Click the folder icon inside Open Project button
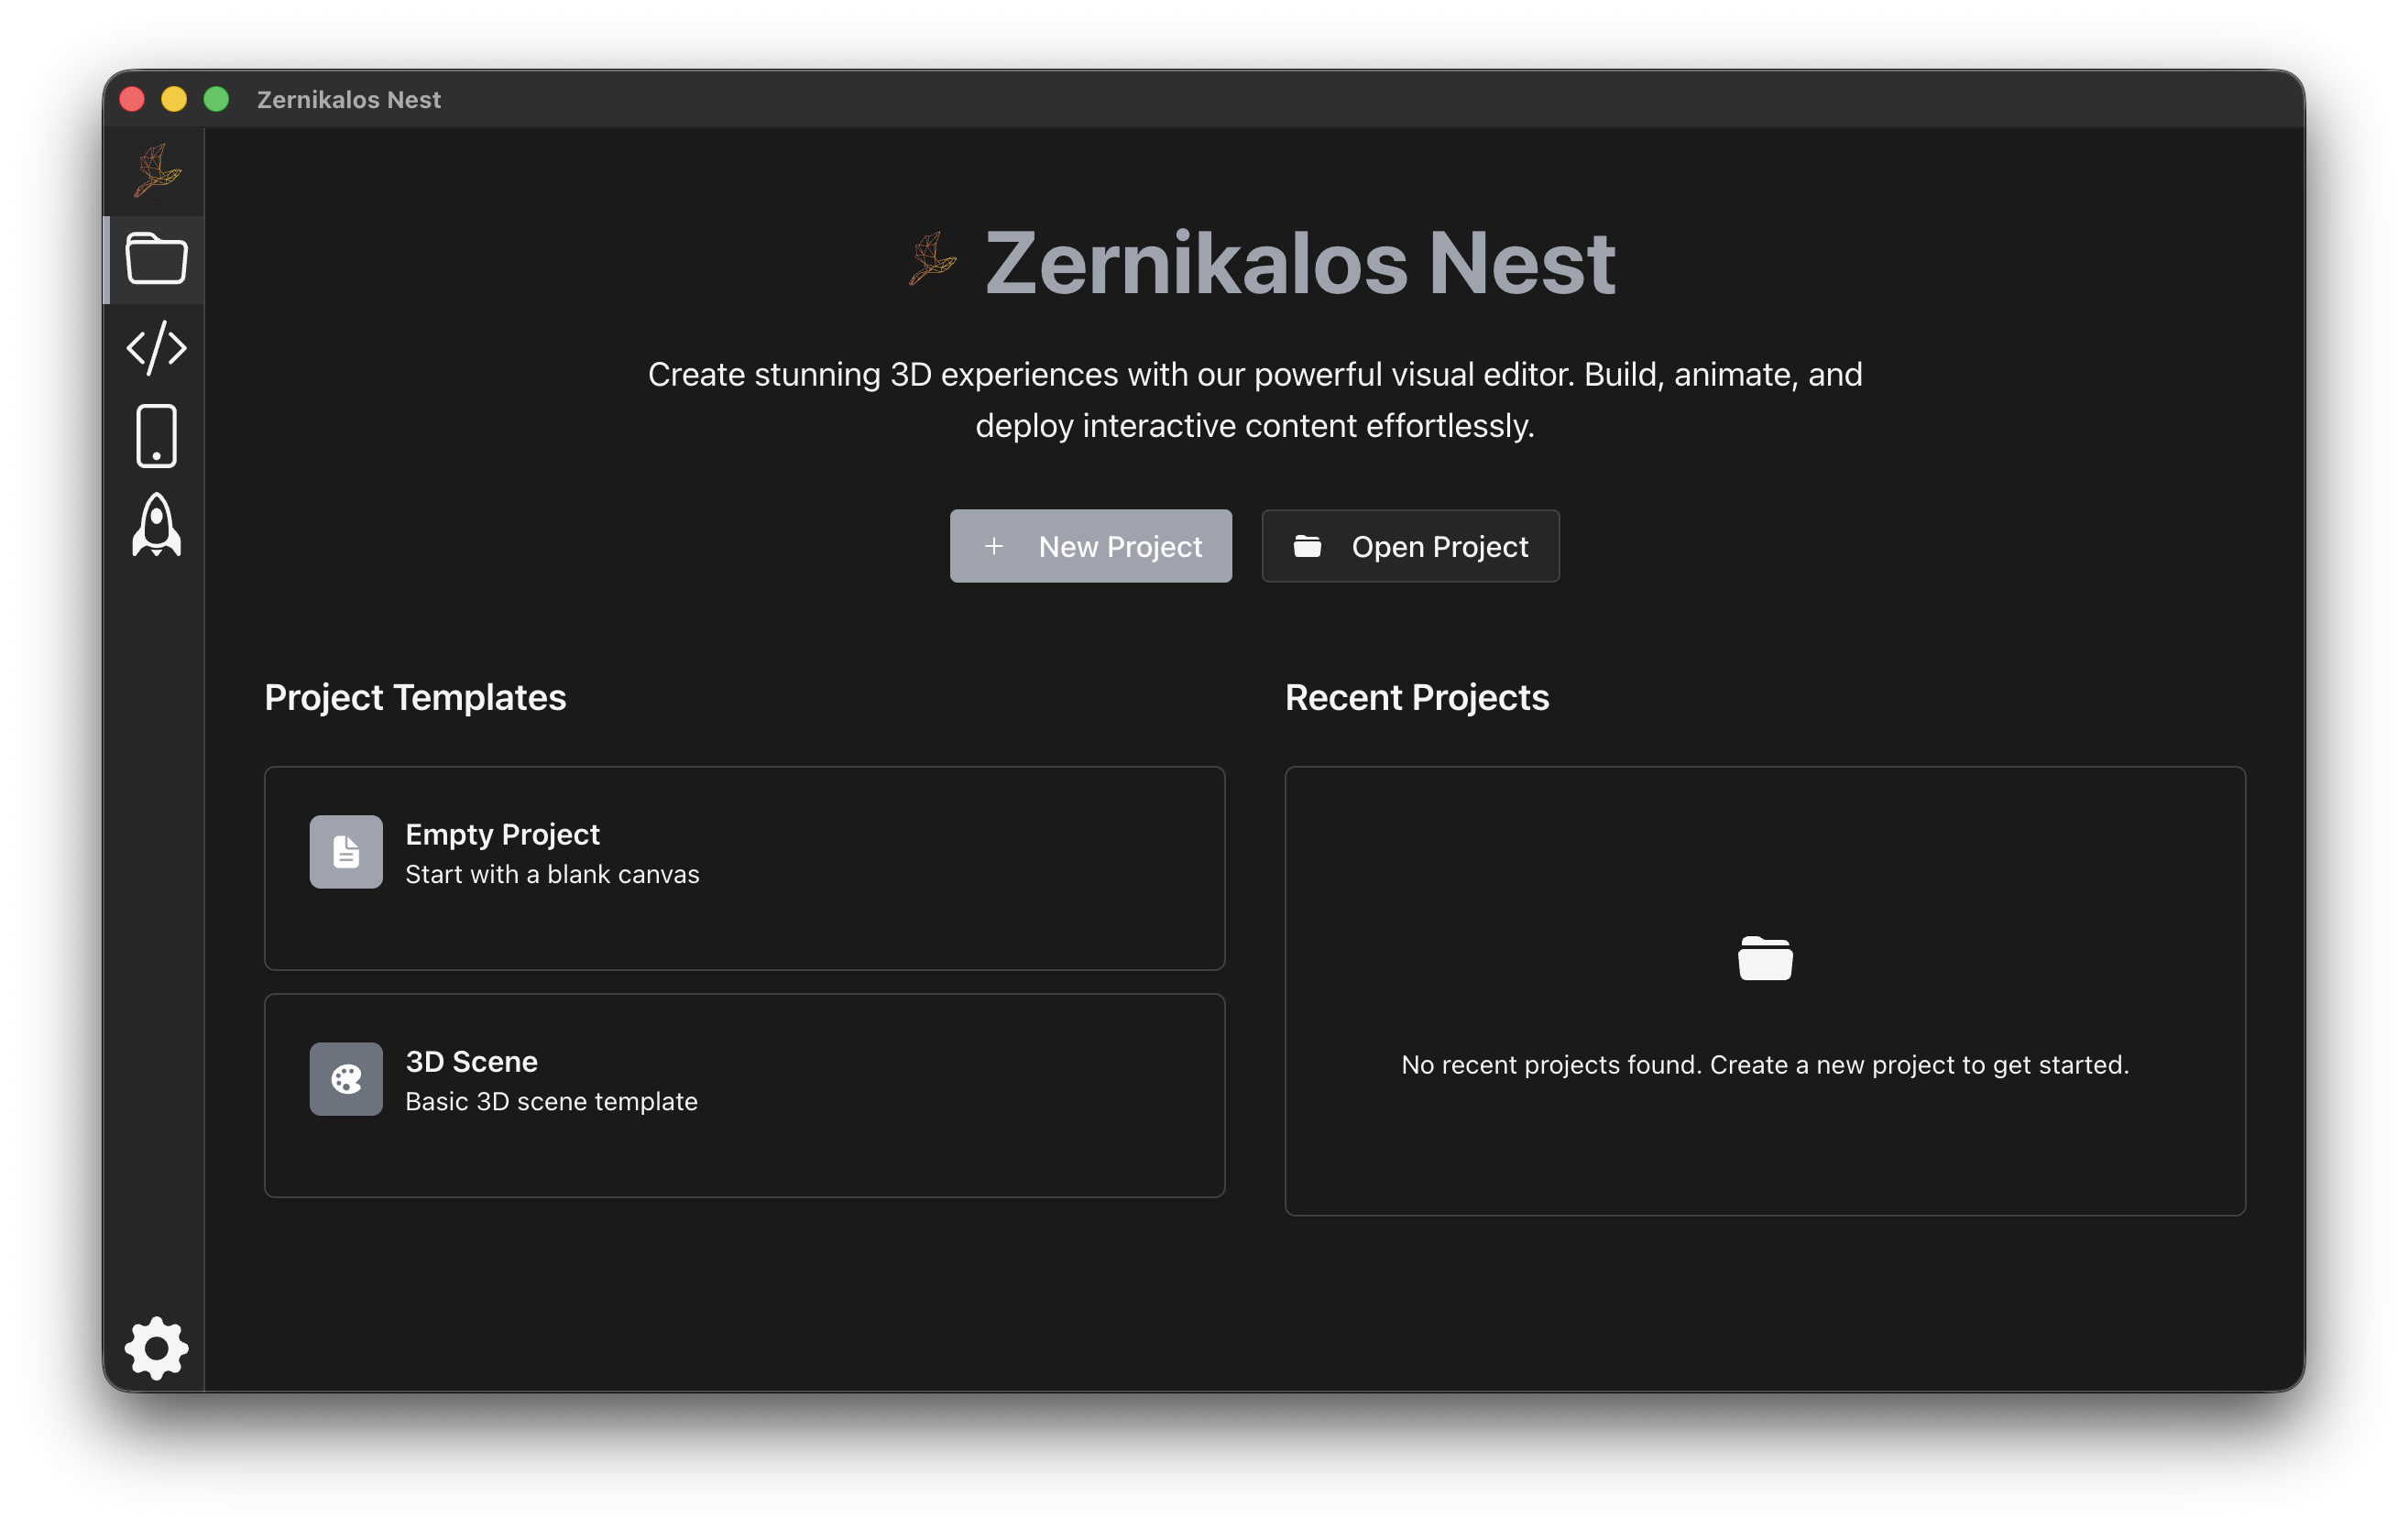2408x1528 pixels. (1306, 546)
